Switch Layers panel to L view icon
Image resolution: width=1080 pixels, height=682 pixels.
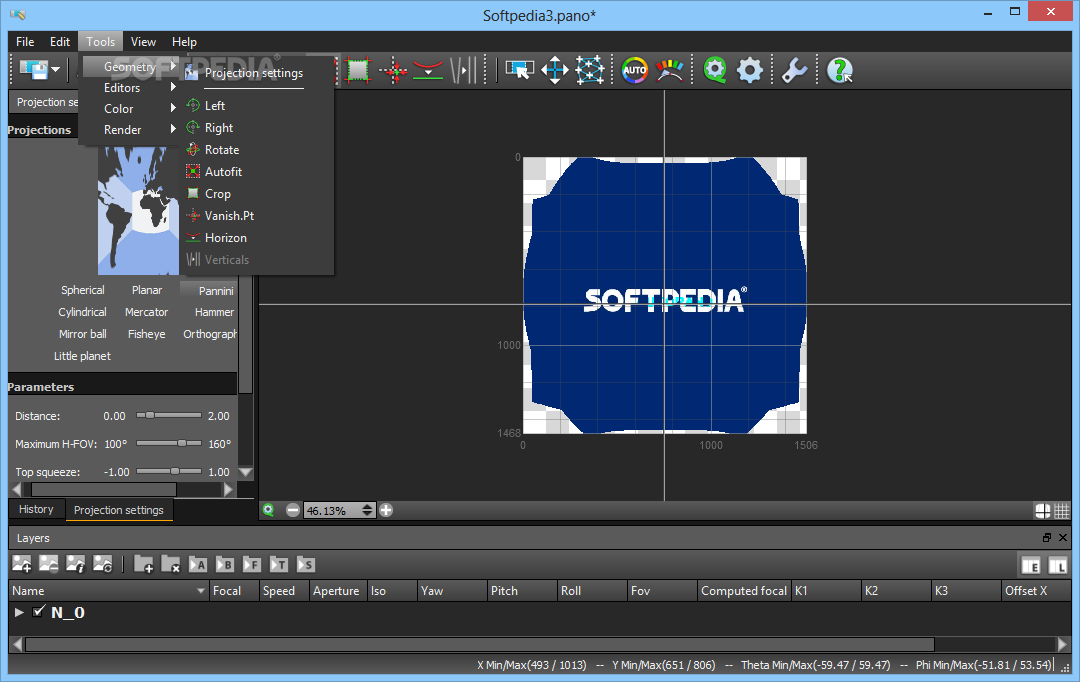pyautogui.click(x=1057, y=566)
